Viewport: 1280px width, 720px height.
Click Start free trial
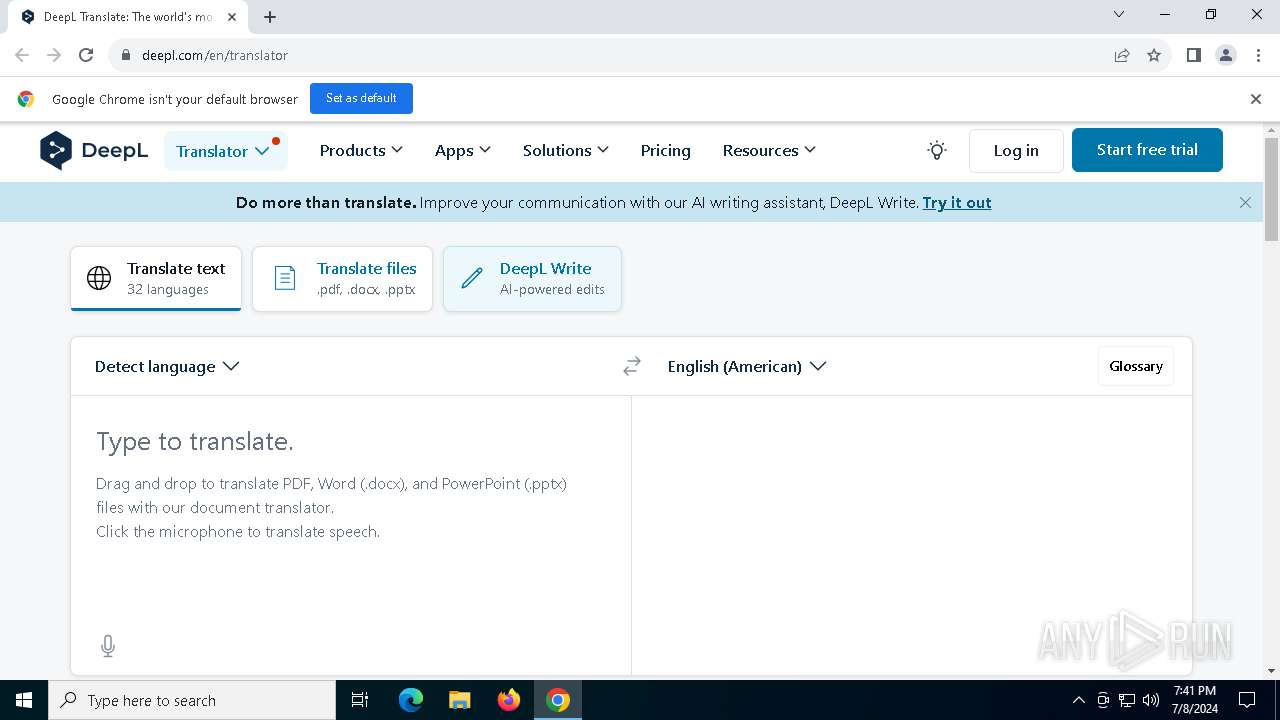pyautogui.click(x=1147, y=150)
